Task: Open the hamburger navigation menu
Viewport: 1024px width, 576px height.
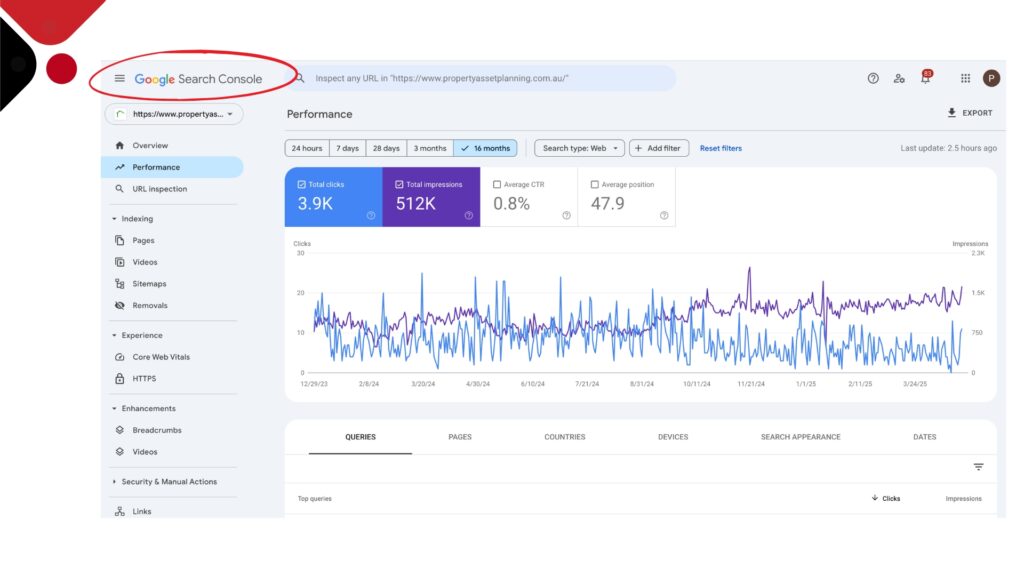Action: click(120, 78)
